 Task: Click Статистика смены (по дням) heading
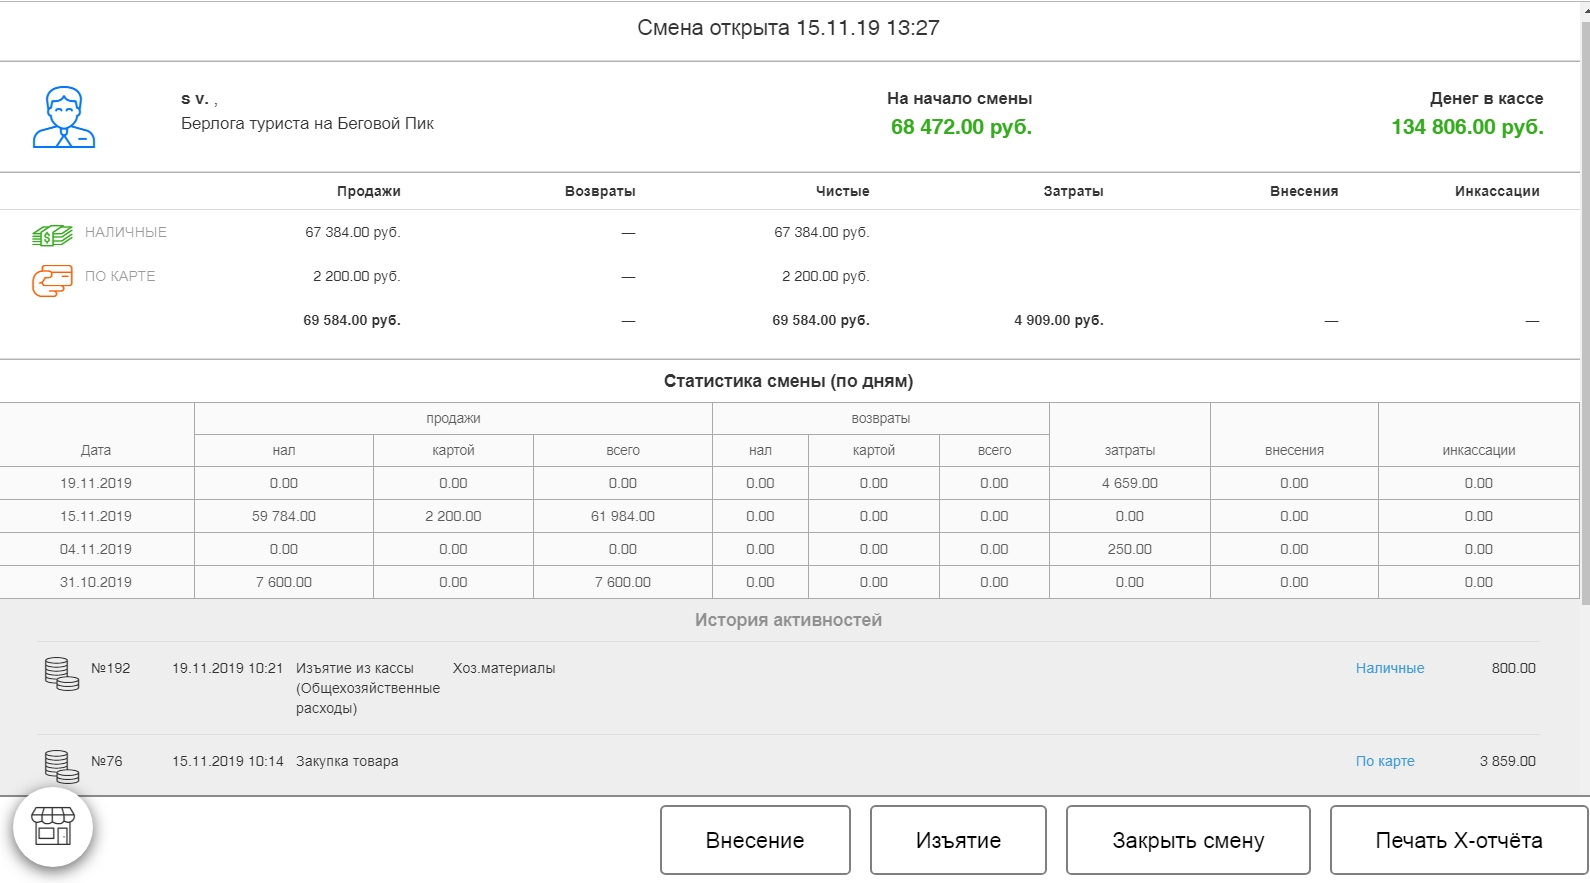[x=788, y=381]
